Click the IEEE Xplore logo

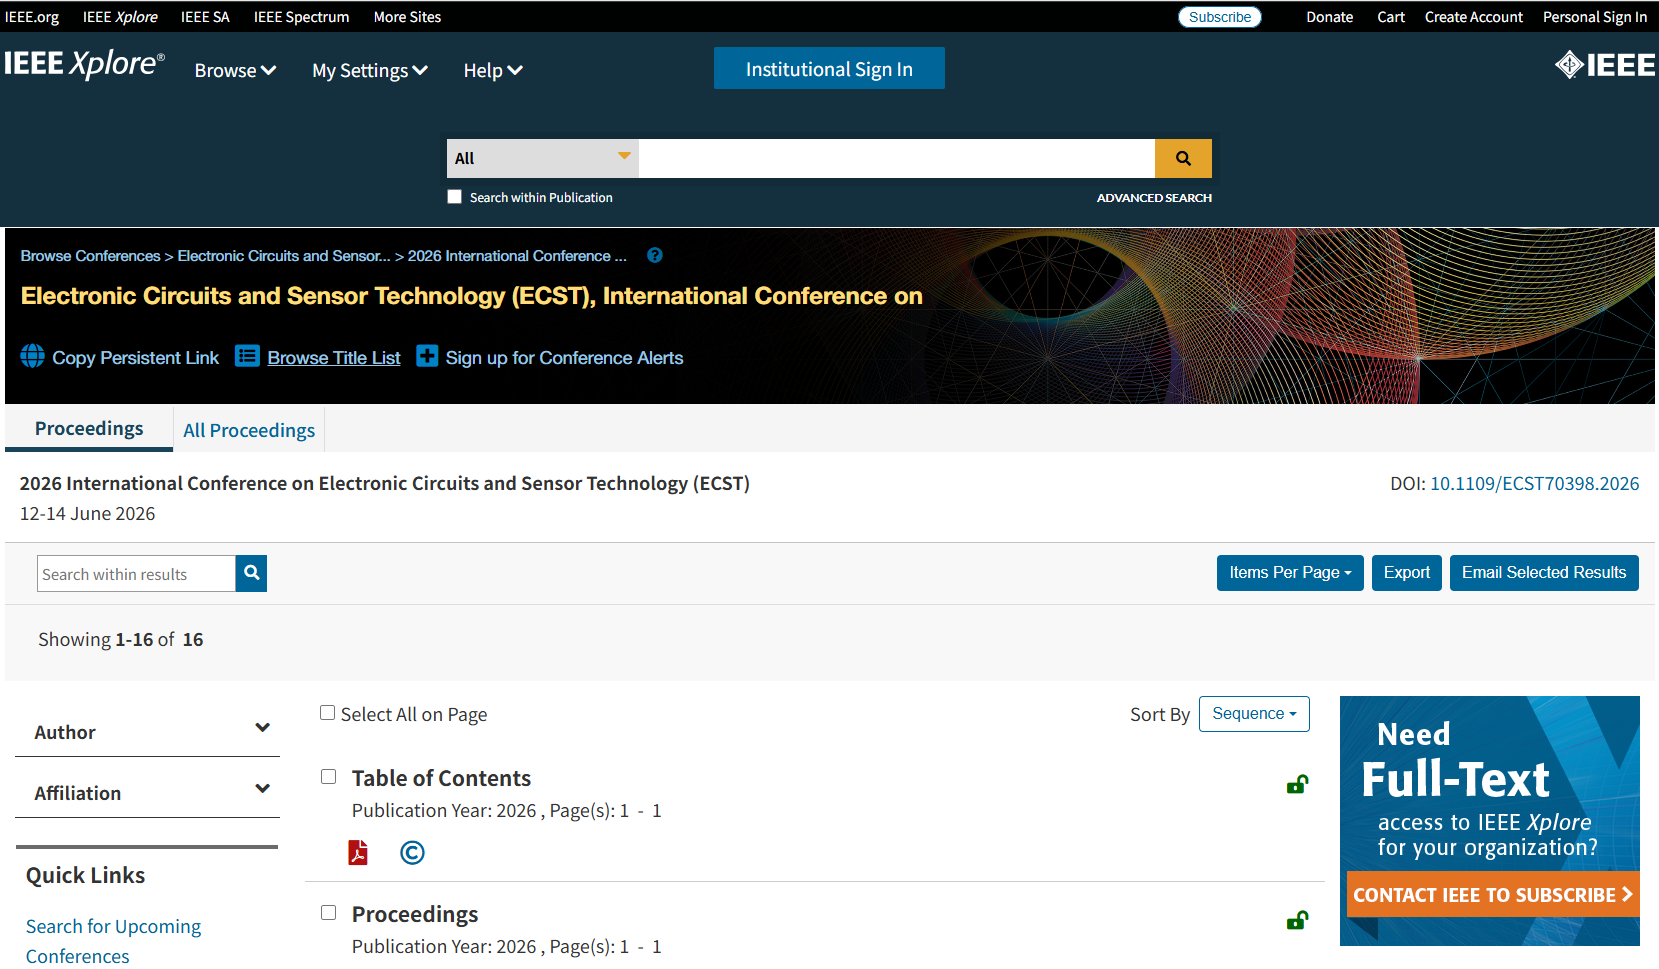(84, 64)
